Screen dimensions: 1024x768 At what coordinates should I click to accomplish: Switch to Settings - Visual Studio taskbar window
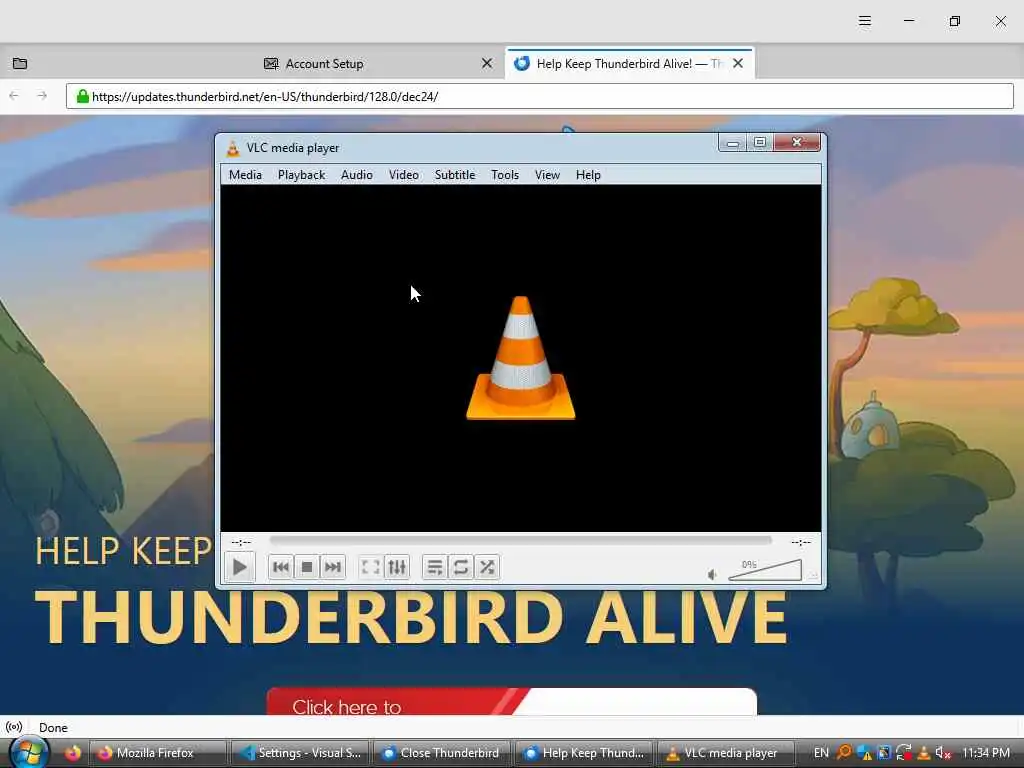[300, 753]
